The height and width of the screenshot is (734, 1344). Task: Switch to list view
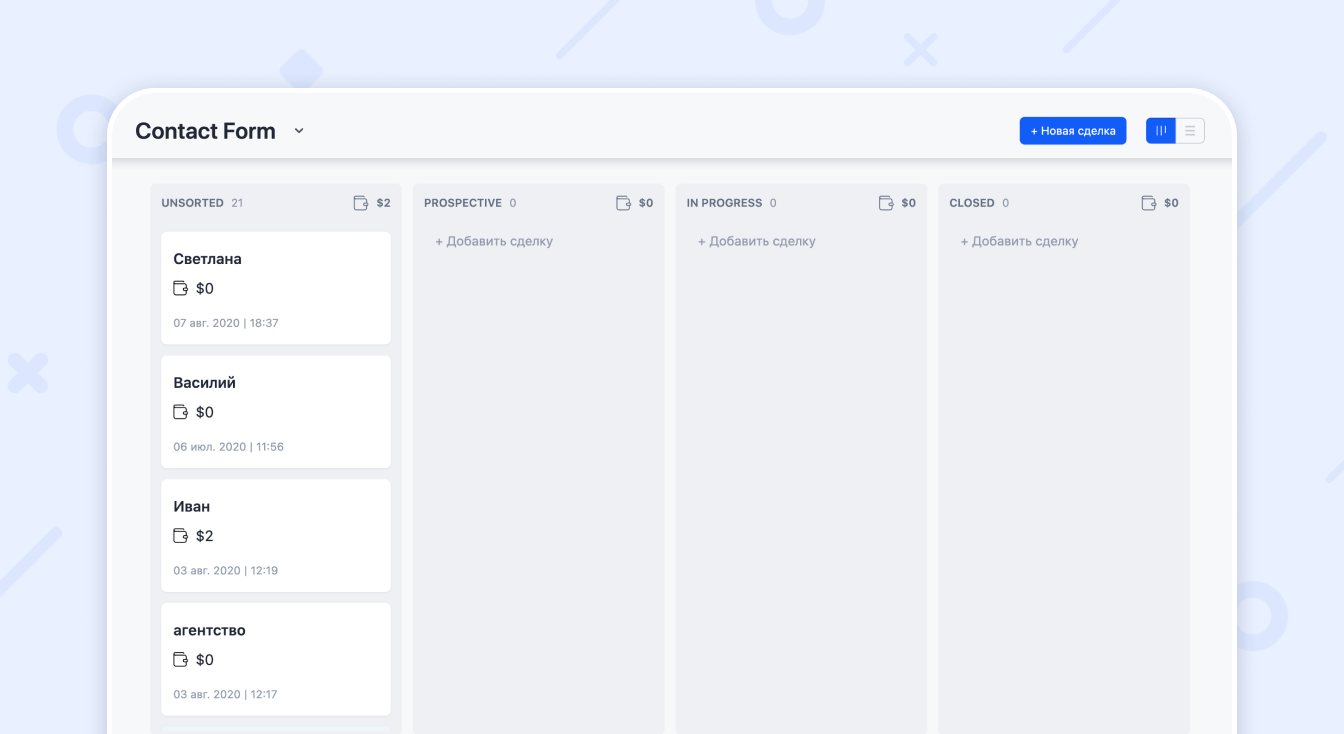pyautogui.click(x=1189, y=130)
